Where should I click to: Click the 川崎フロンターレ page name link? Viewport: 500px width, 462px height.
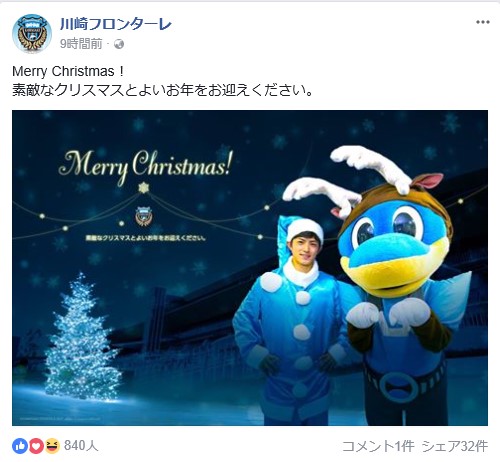click(116, 24)
